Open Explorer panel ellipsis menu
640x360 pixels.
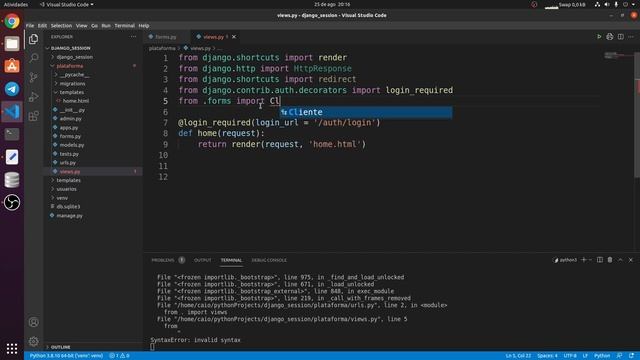[133, 37]
